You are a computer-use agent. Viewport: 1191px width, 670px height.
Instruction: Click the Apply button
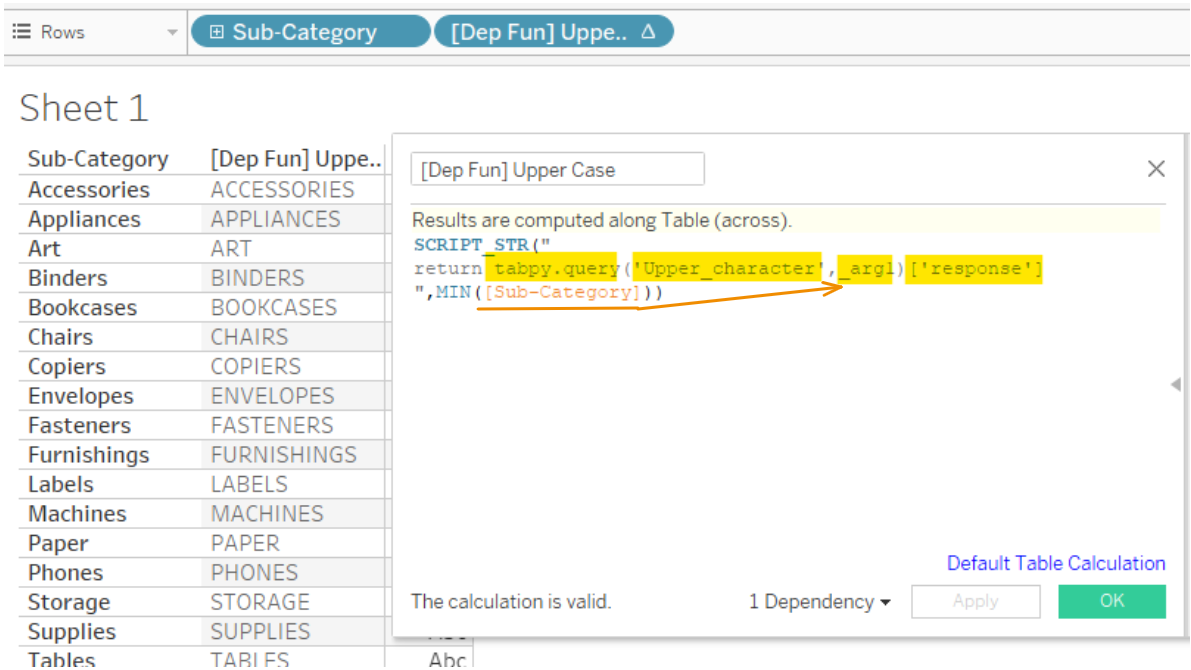click(x=975, y=601)
